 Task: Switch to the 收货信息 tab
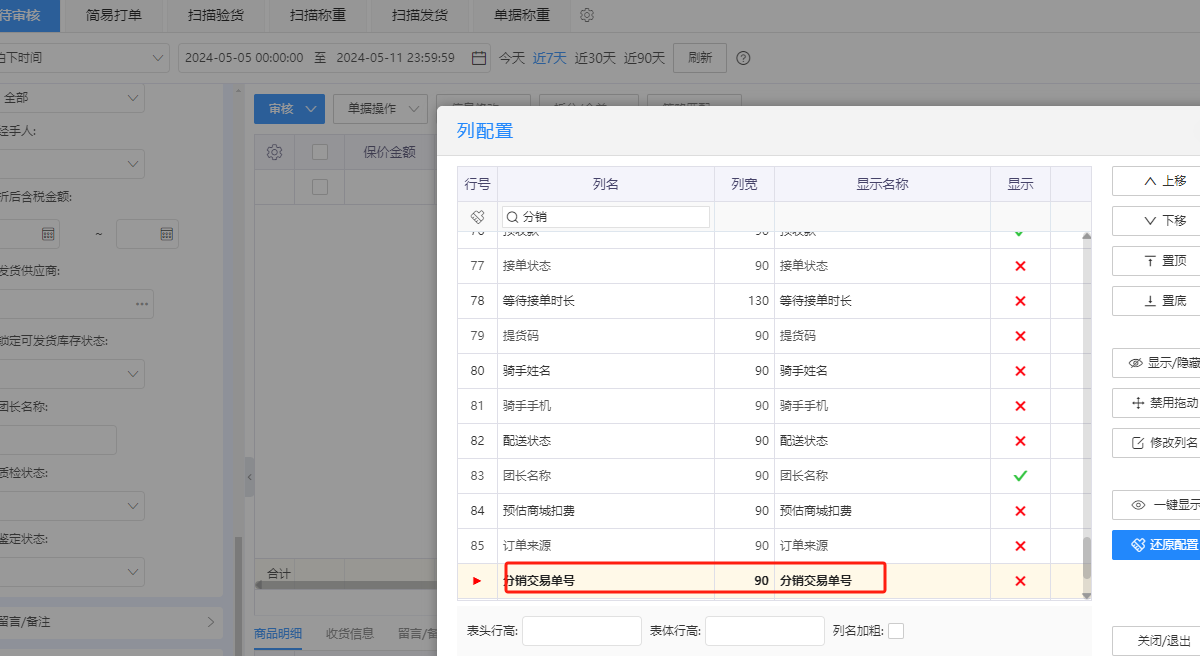(x=350, y=633)
